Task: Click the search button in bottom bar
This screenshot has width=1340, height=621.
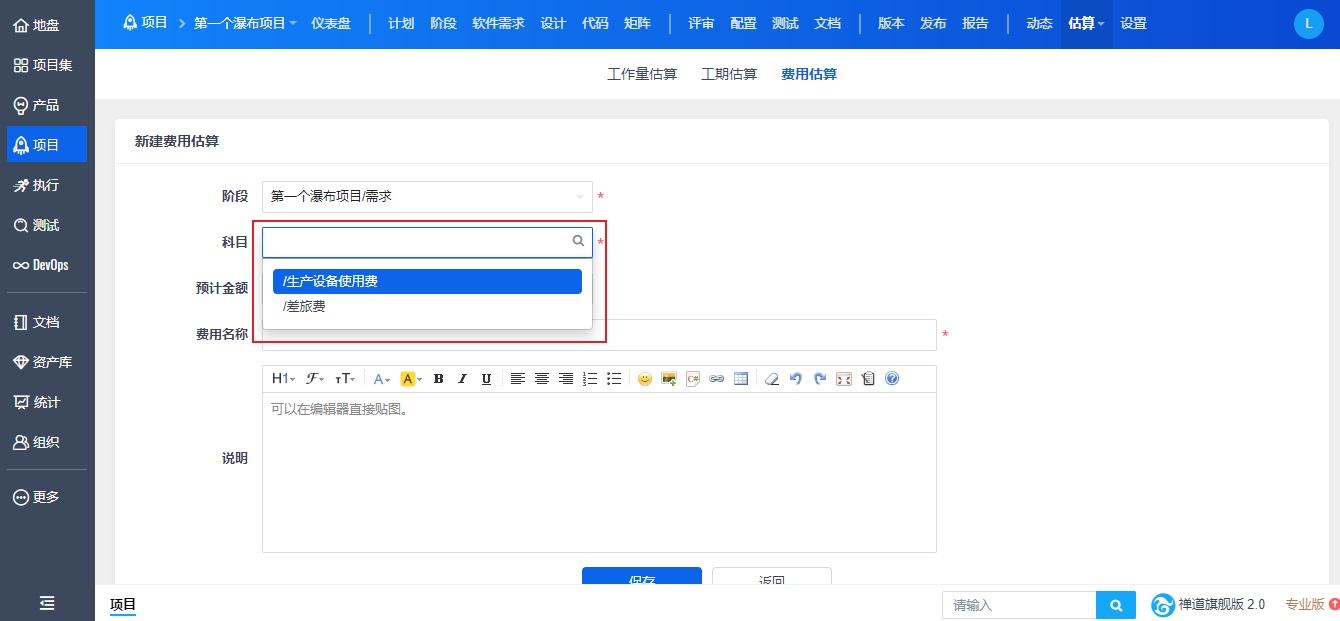Action: [x=1116, y=605]
